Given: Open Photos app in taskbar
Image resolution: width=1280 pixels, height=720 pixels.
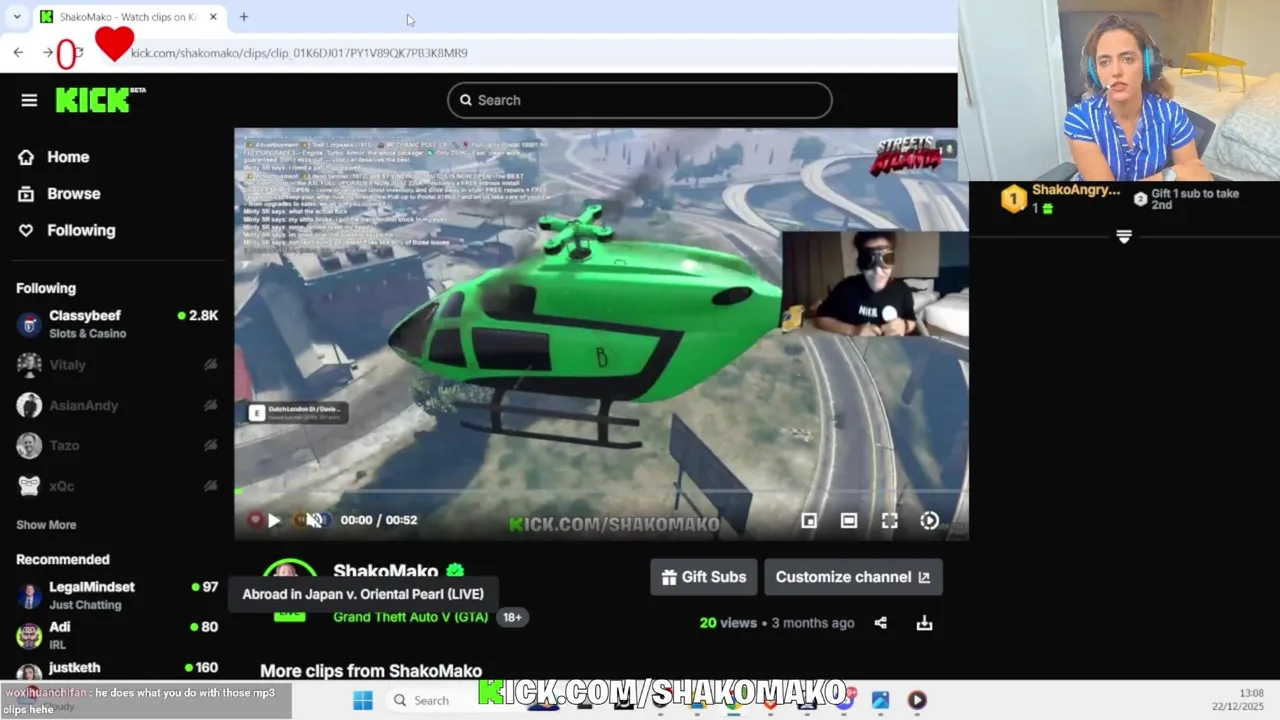Looking at the screenshot, I should click(x=880, y=700).
